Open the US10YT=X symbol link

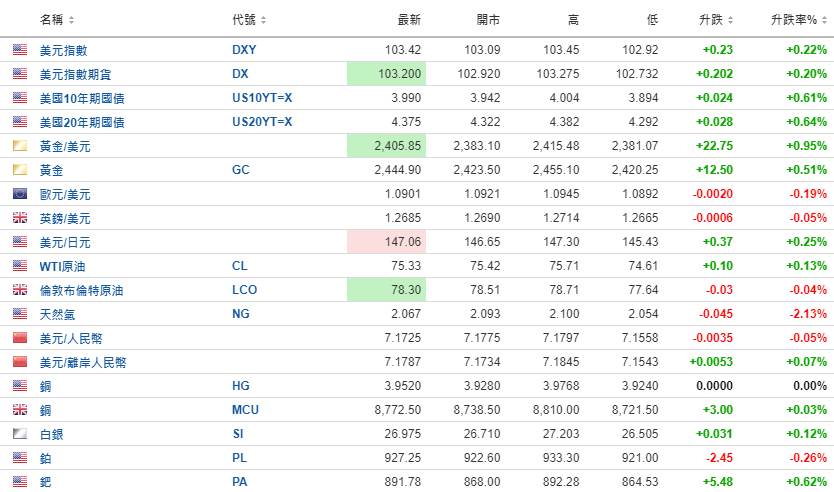261,98
